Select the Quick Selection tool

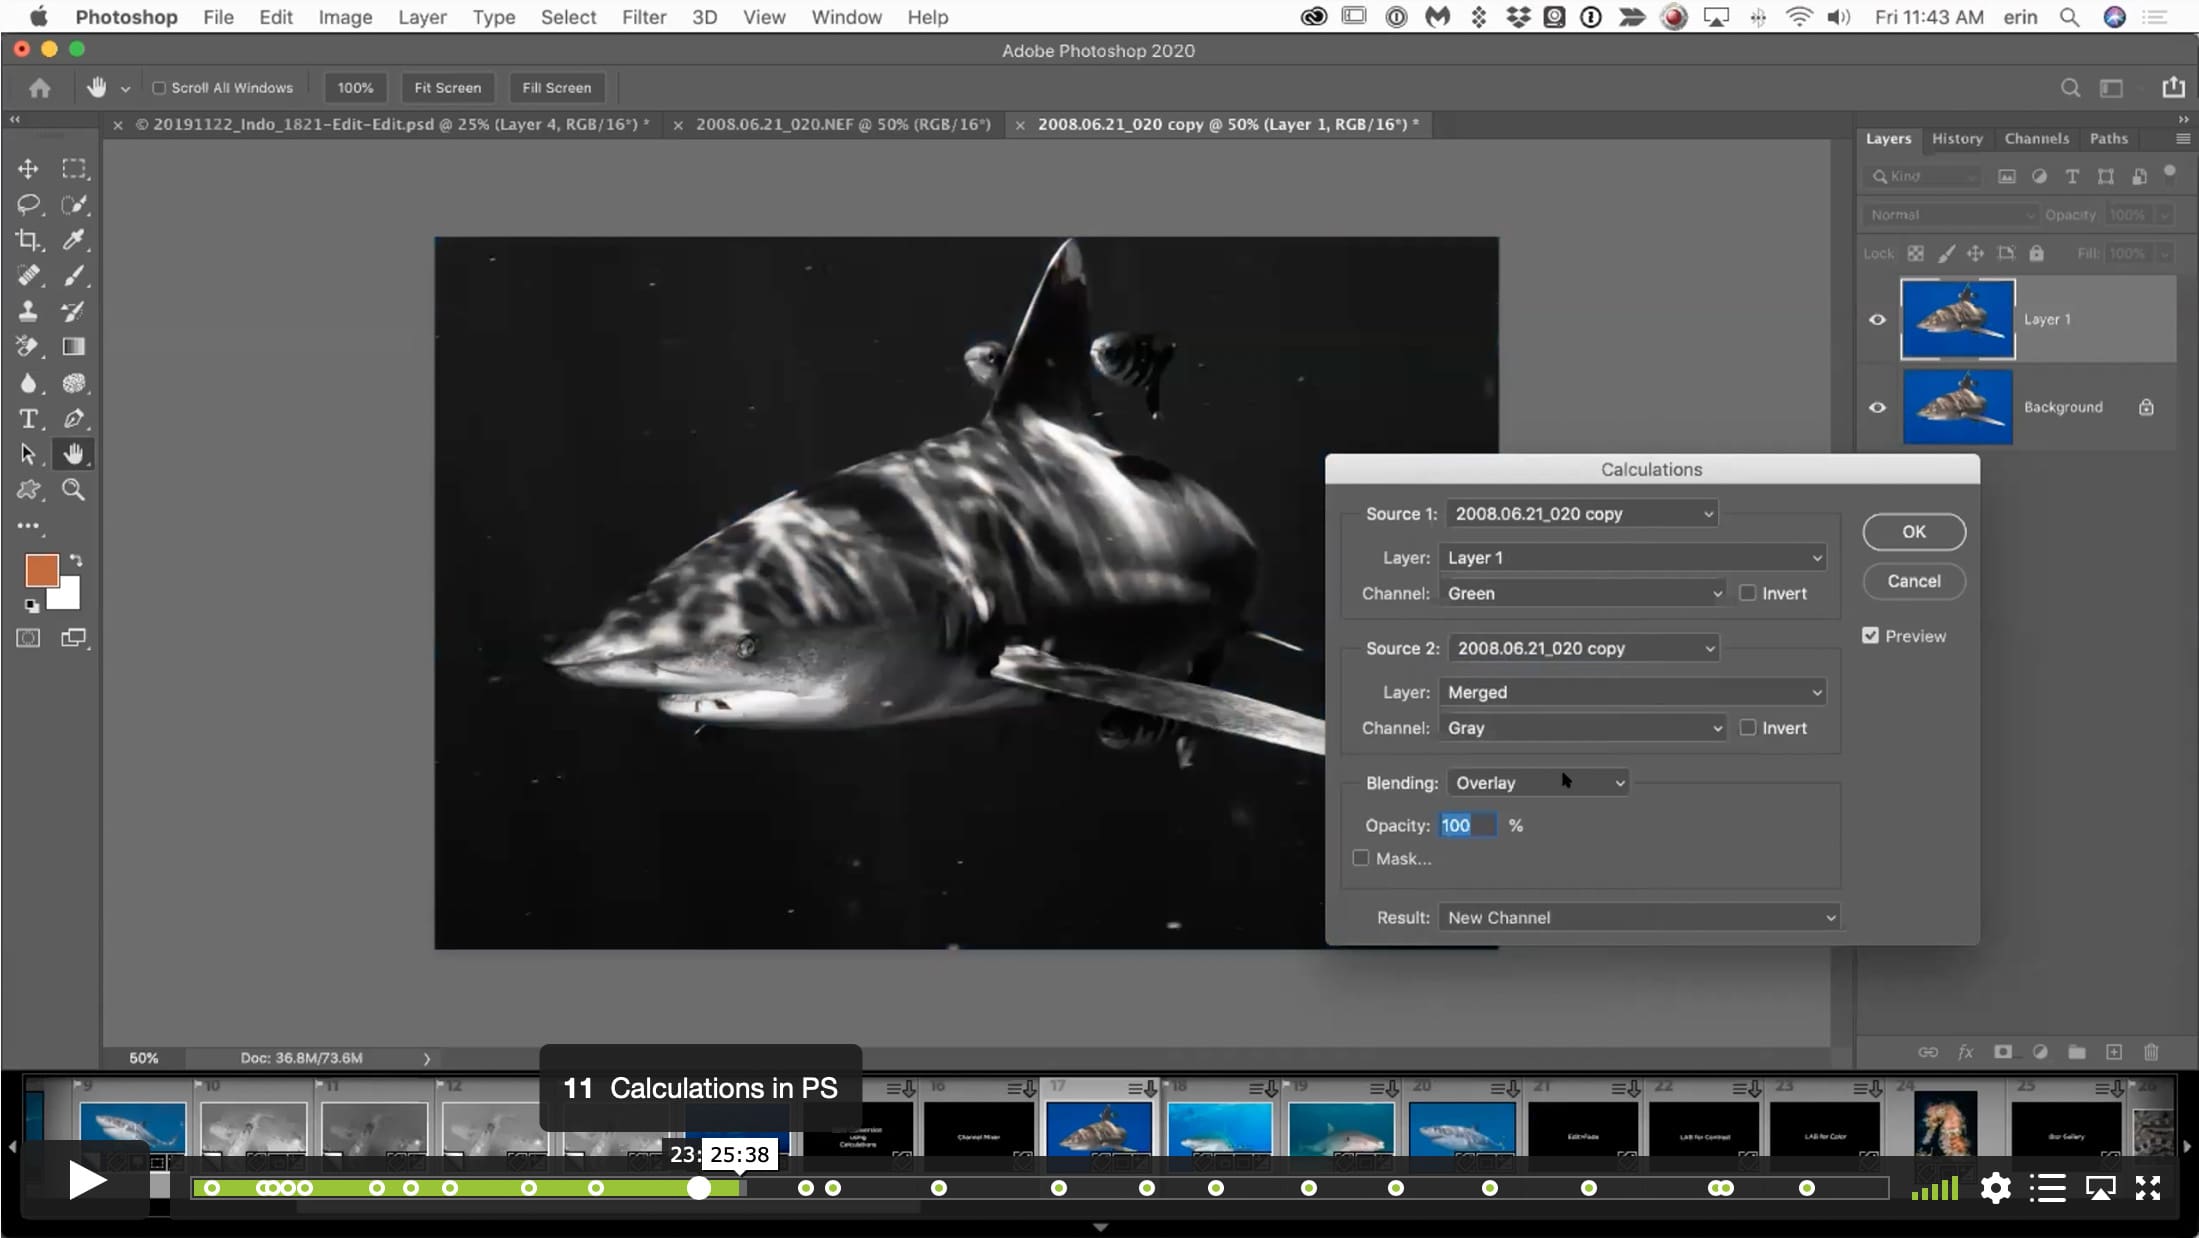coord(74,205)
